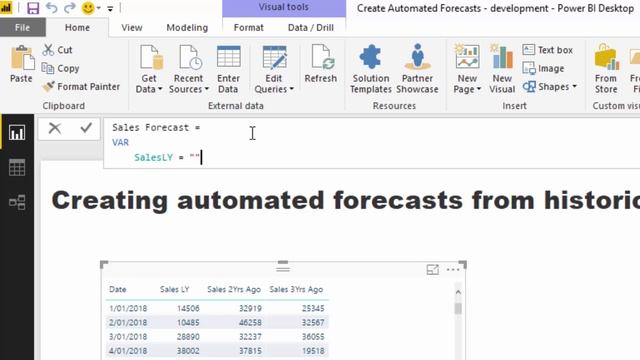Image resolution: width=640 pixels, height=360 pixels.
Task: Insert a New Visual bar chart
Action: click(x=502, y=56)
